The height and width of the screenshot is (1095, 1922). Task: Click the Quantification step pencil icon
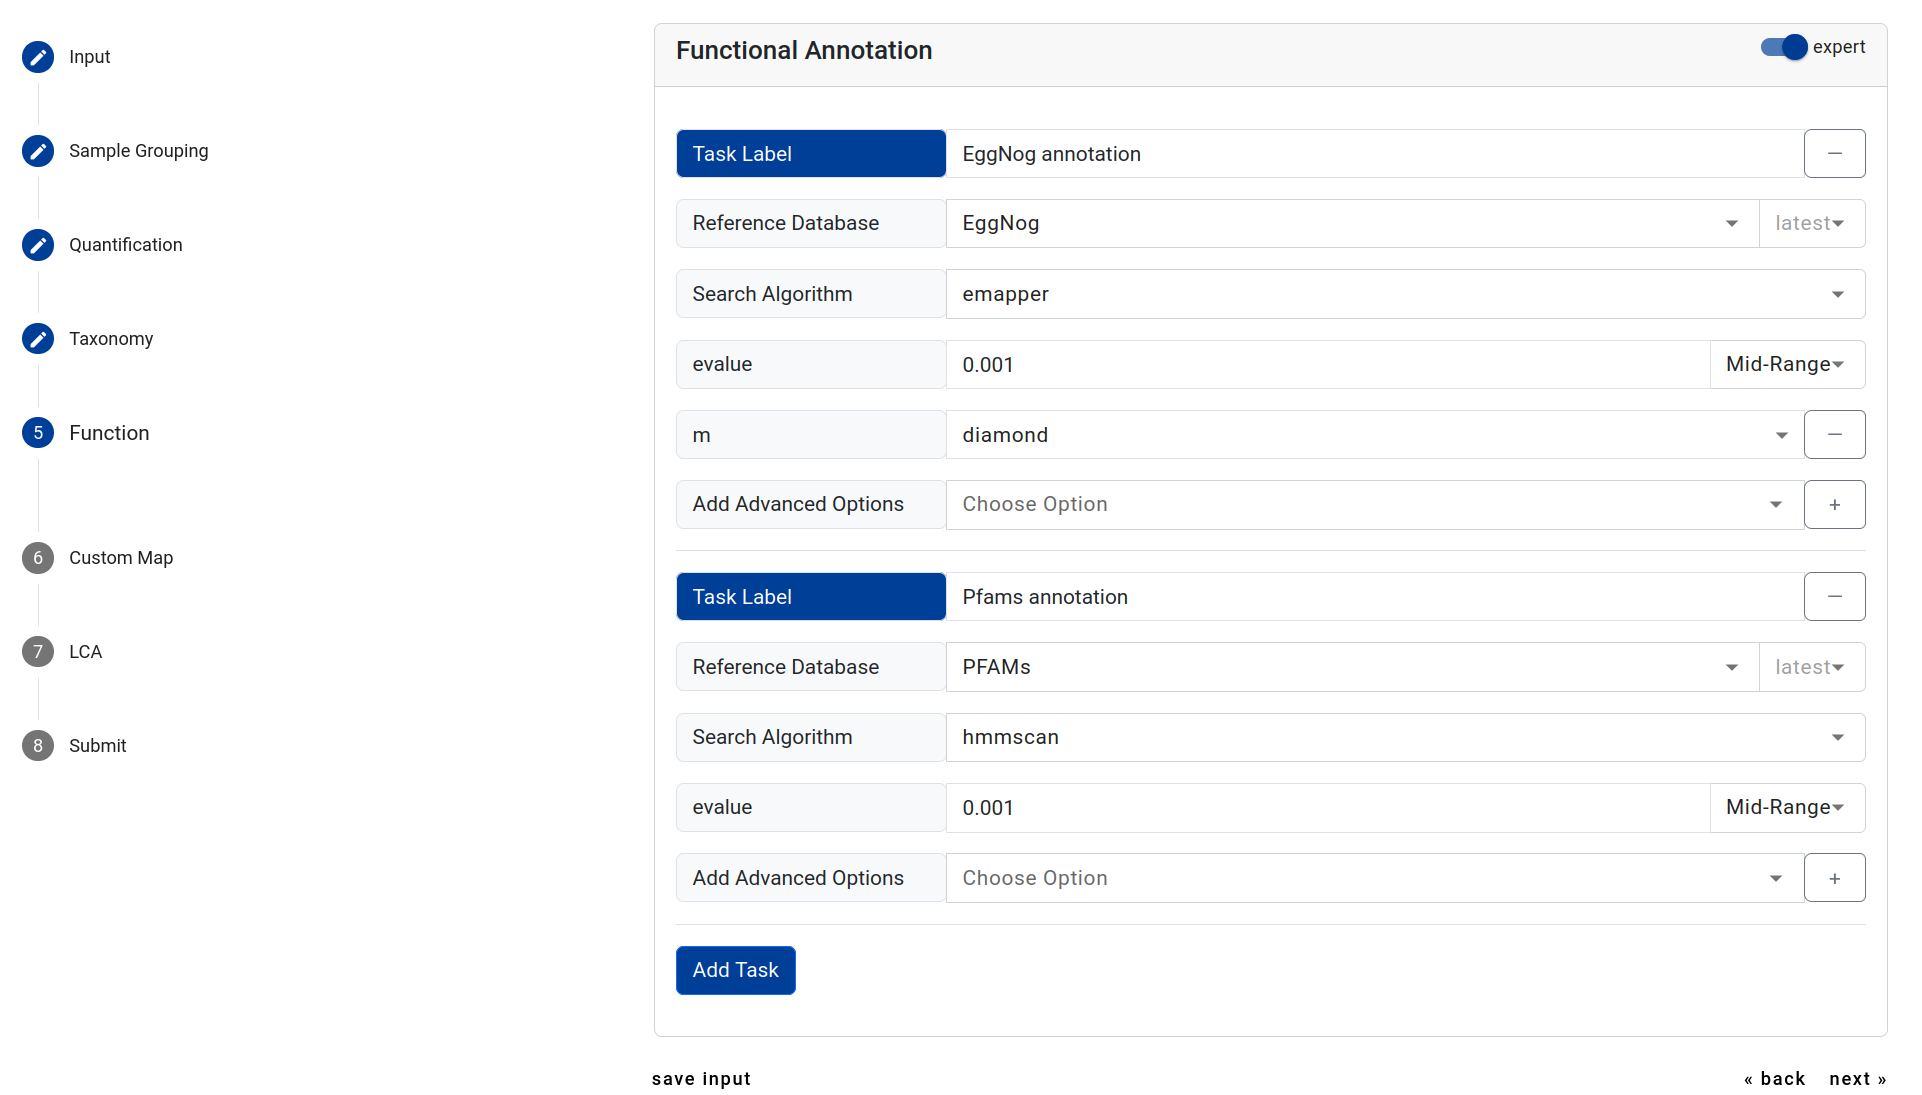[x=38, y=245]
